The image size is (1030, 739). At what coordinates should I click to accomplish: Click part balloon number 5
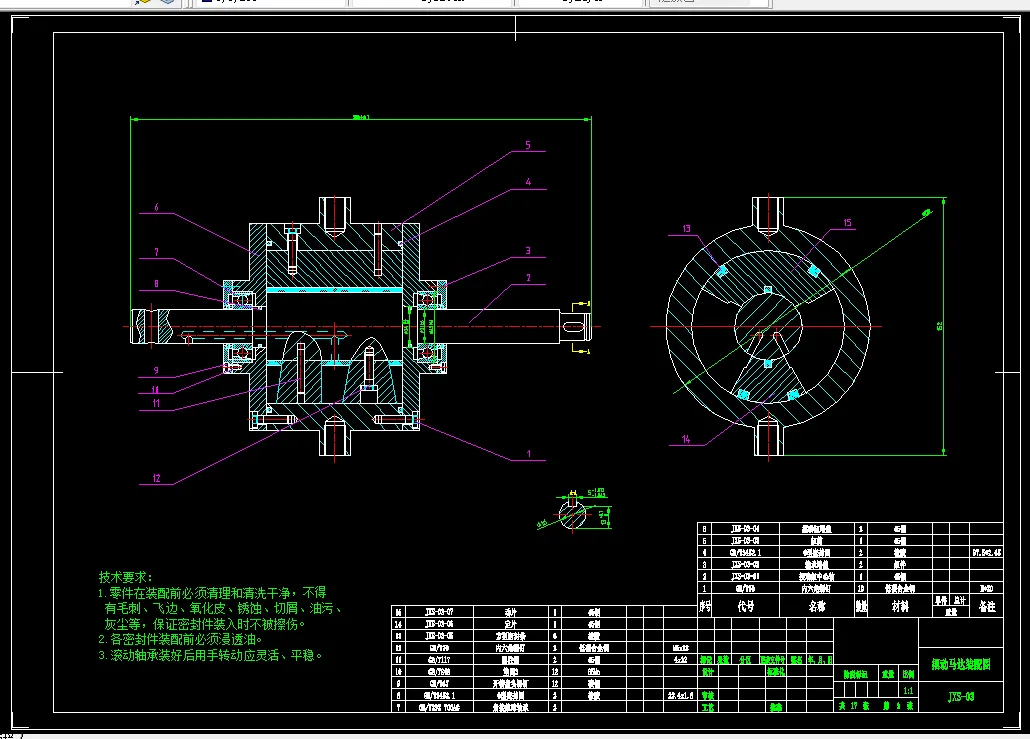coord(527,145)
